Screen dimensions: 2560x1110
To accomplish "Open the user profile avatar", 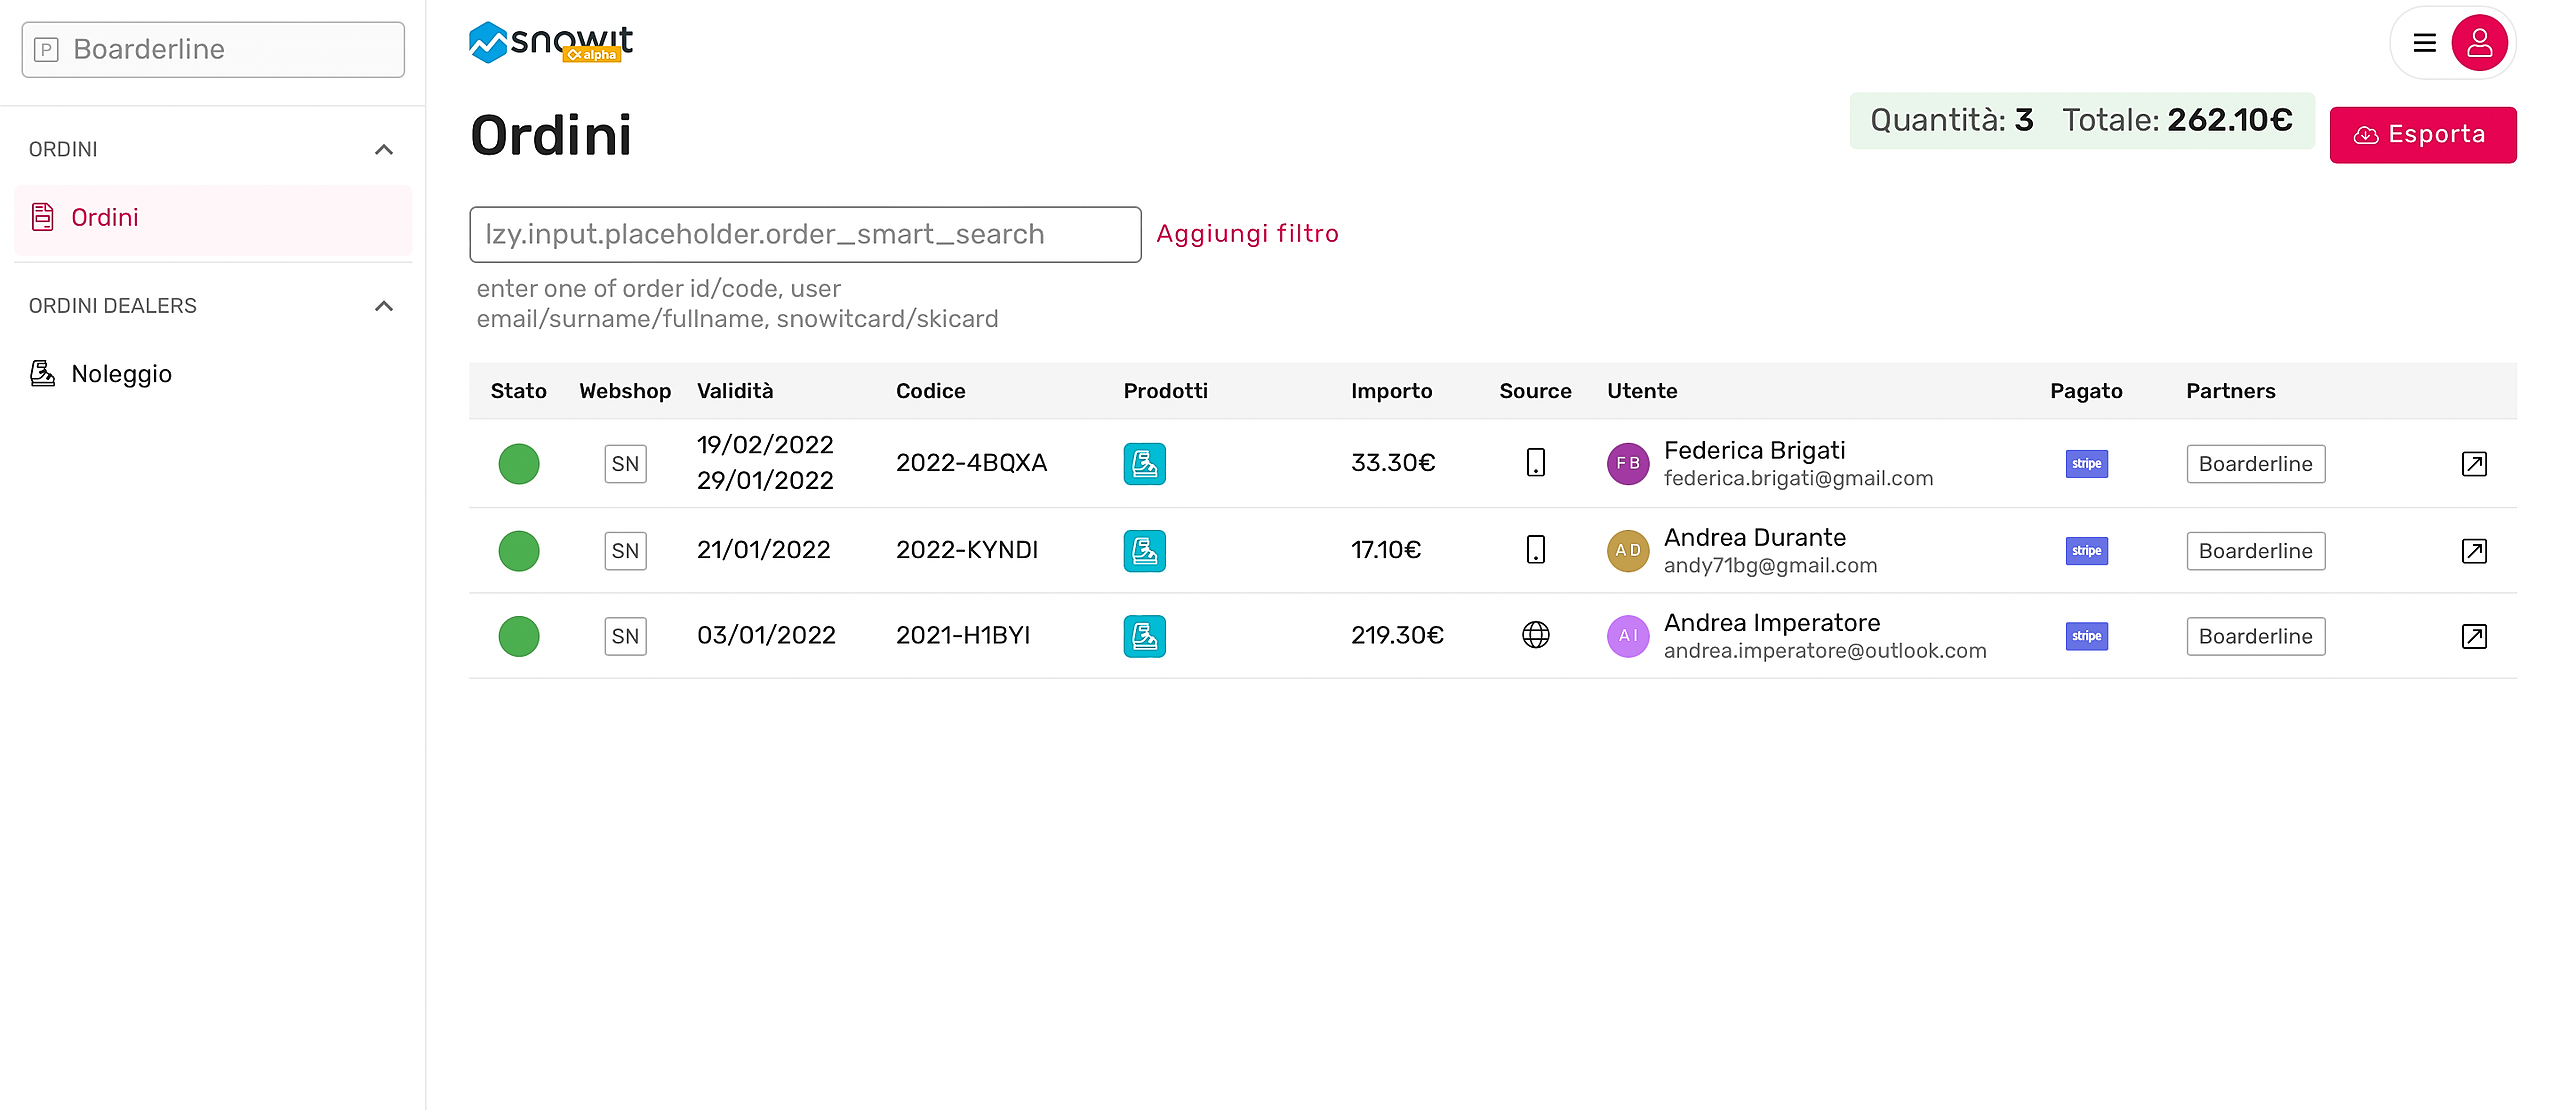I will coord(2479,43).
